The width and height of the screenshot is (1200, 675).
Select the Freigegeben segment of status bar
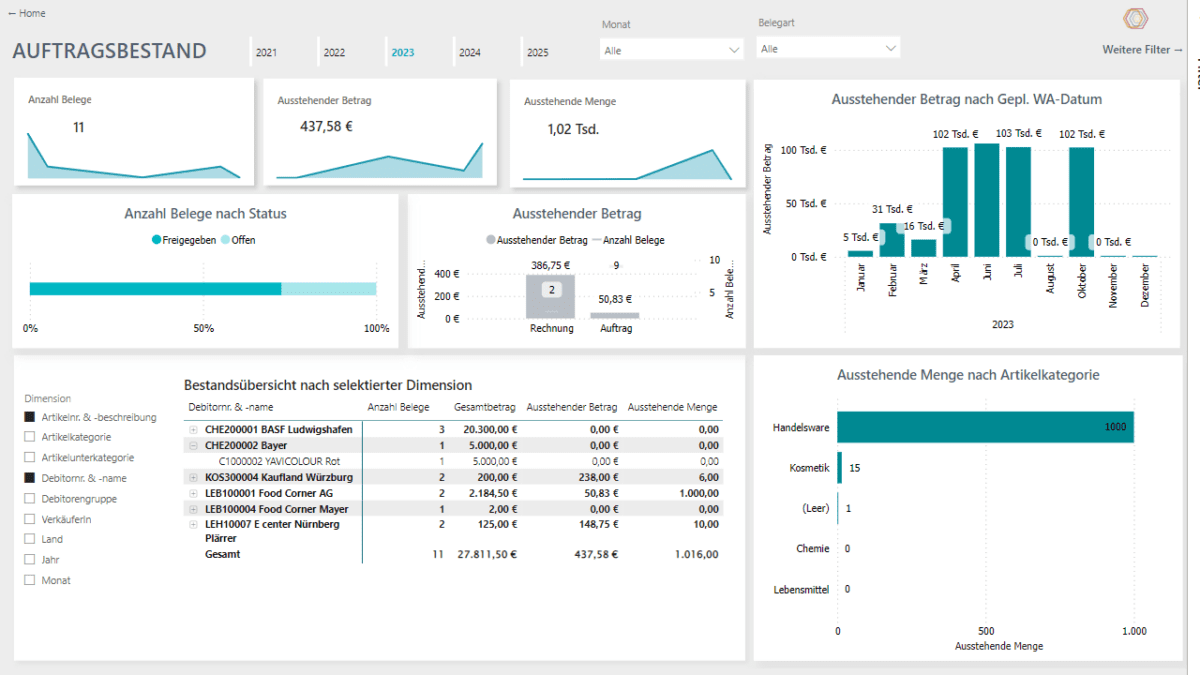[x=155, y=289]
